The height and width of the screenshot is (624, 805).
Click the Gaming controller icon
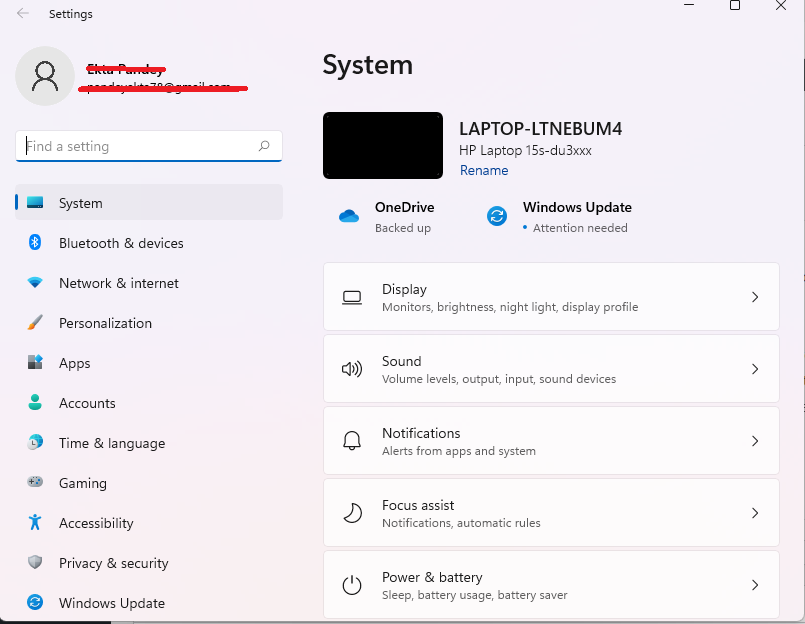pos(35,483)
